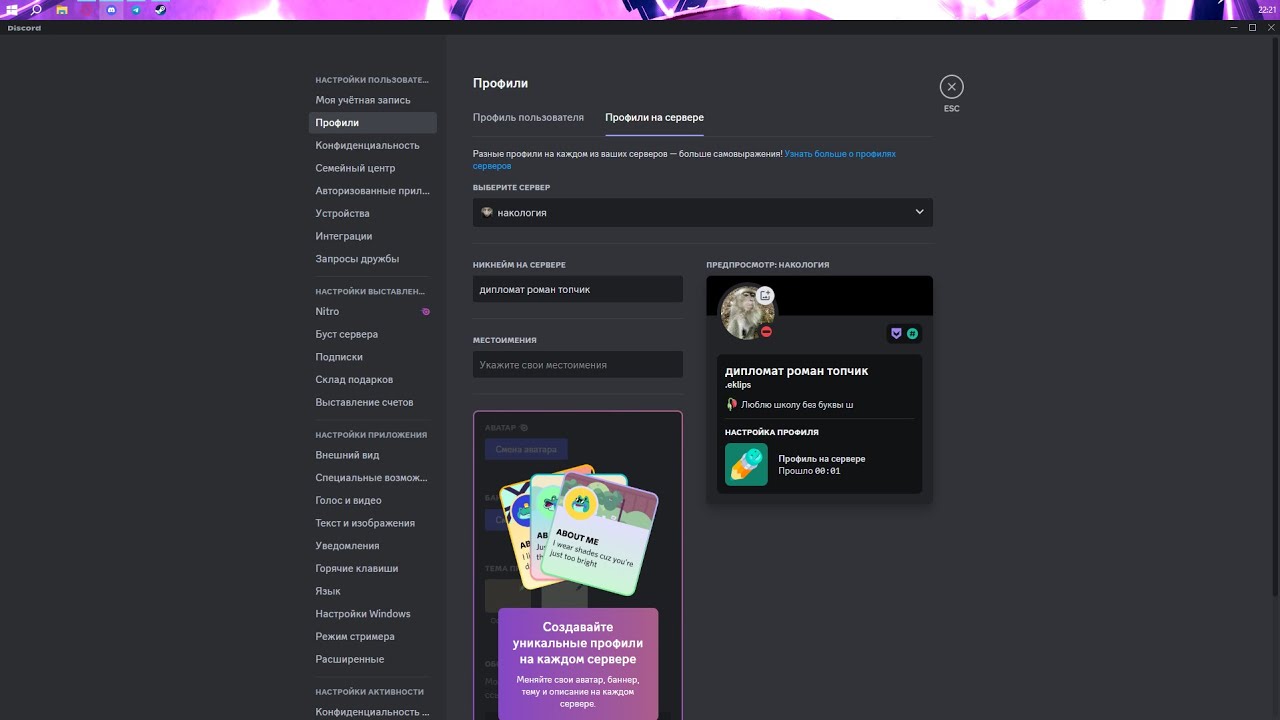Open the Интеграции settings
The image size is (1280, 720).
click(x=372, y=236)
